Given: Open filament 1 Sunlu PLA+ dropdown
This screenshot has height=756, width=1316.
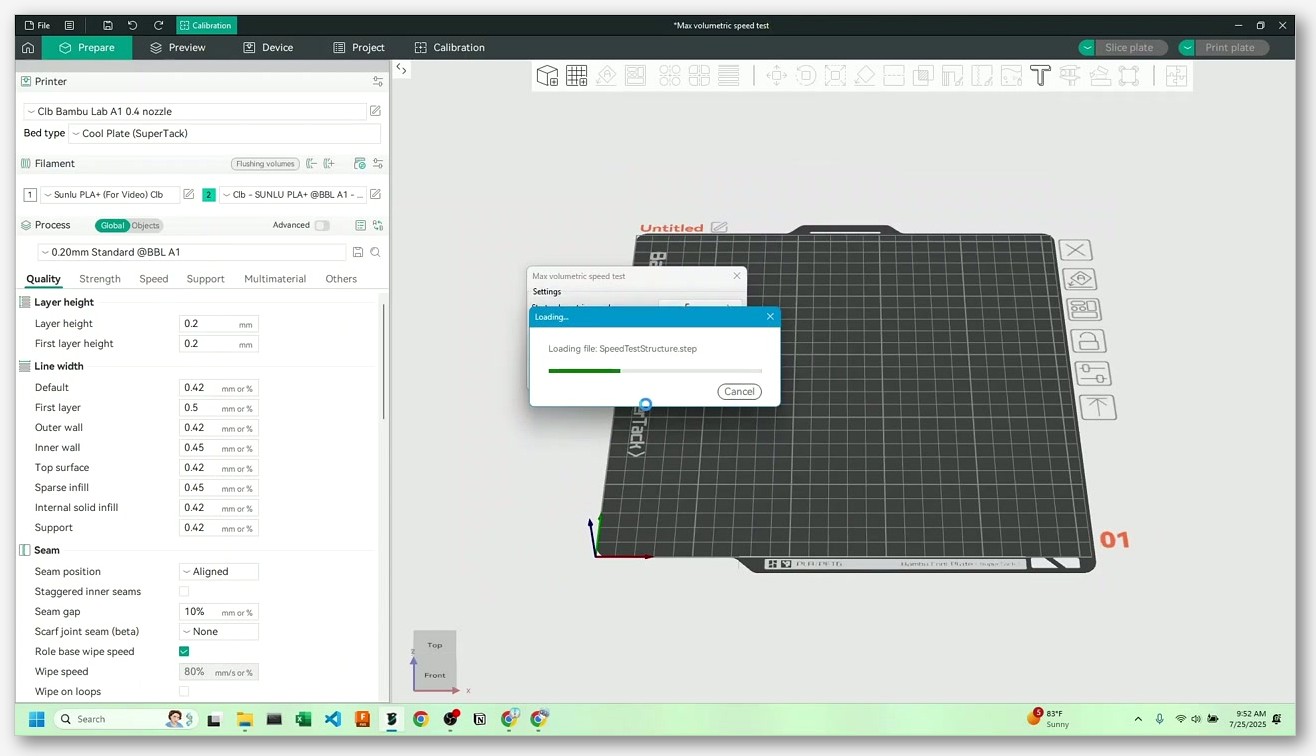Looking at the screenshot, I should [x=110, y=194].
